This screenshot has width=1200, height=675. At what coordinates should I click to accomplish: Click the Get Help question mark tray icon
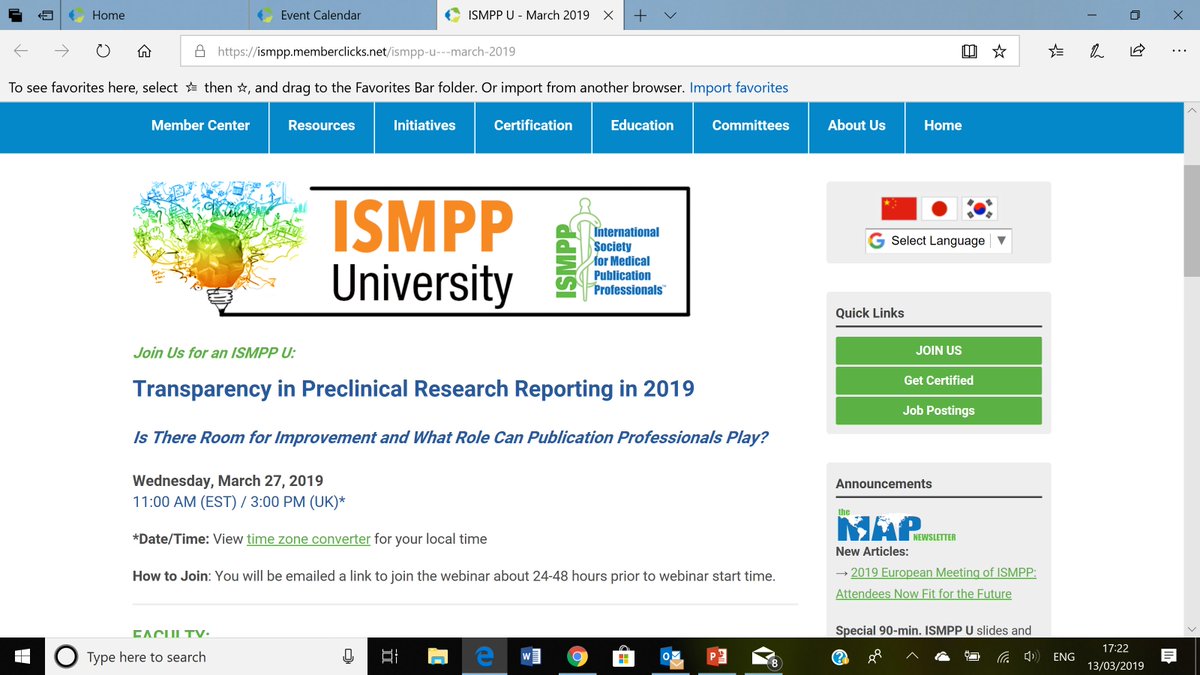pos(840,657)
